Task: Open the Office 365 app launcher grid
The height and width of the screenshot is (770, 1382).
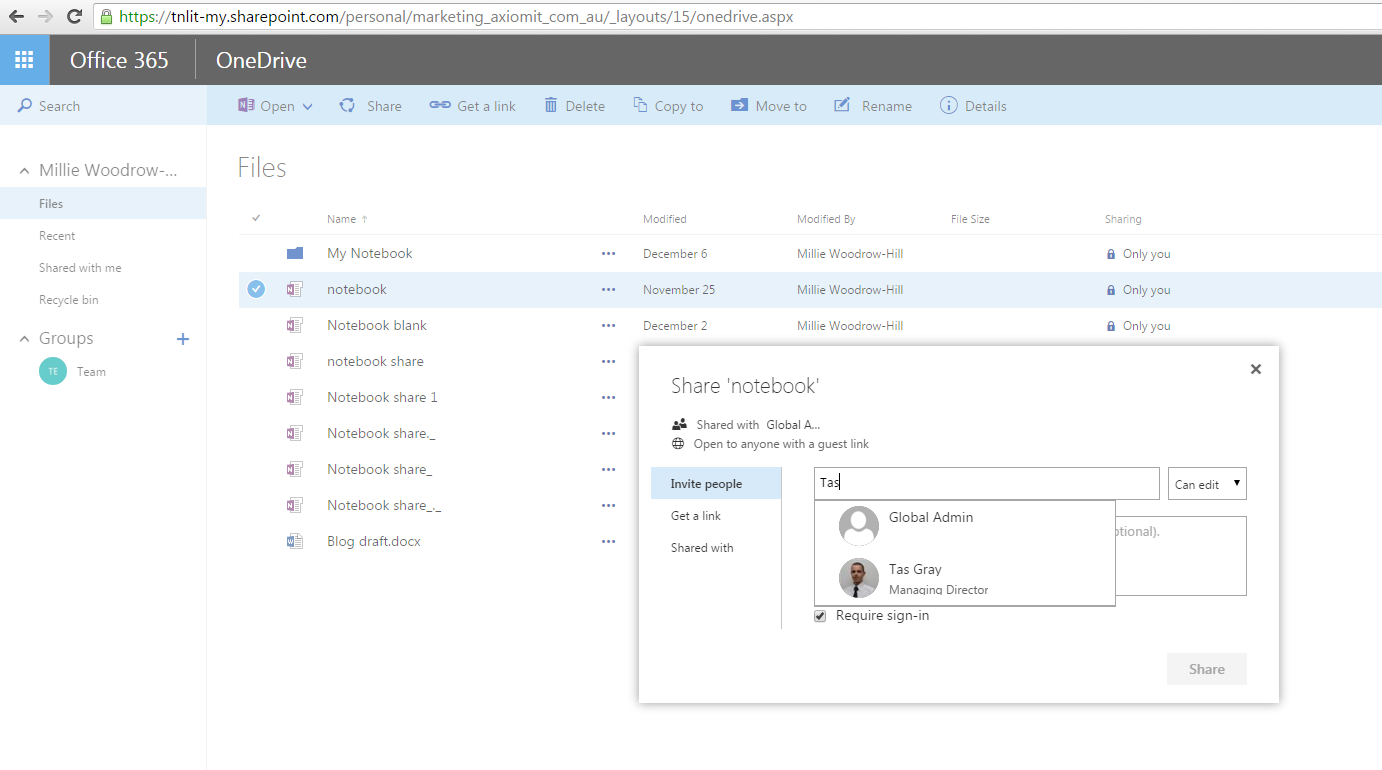Action: pos(24,60)
